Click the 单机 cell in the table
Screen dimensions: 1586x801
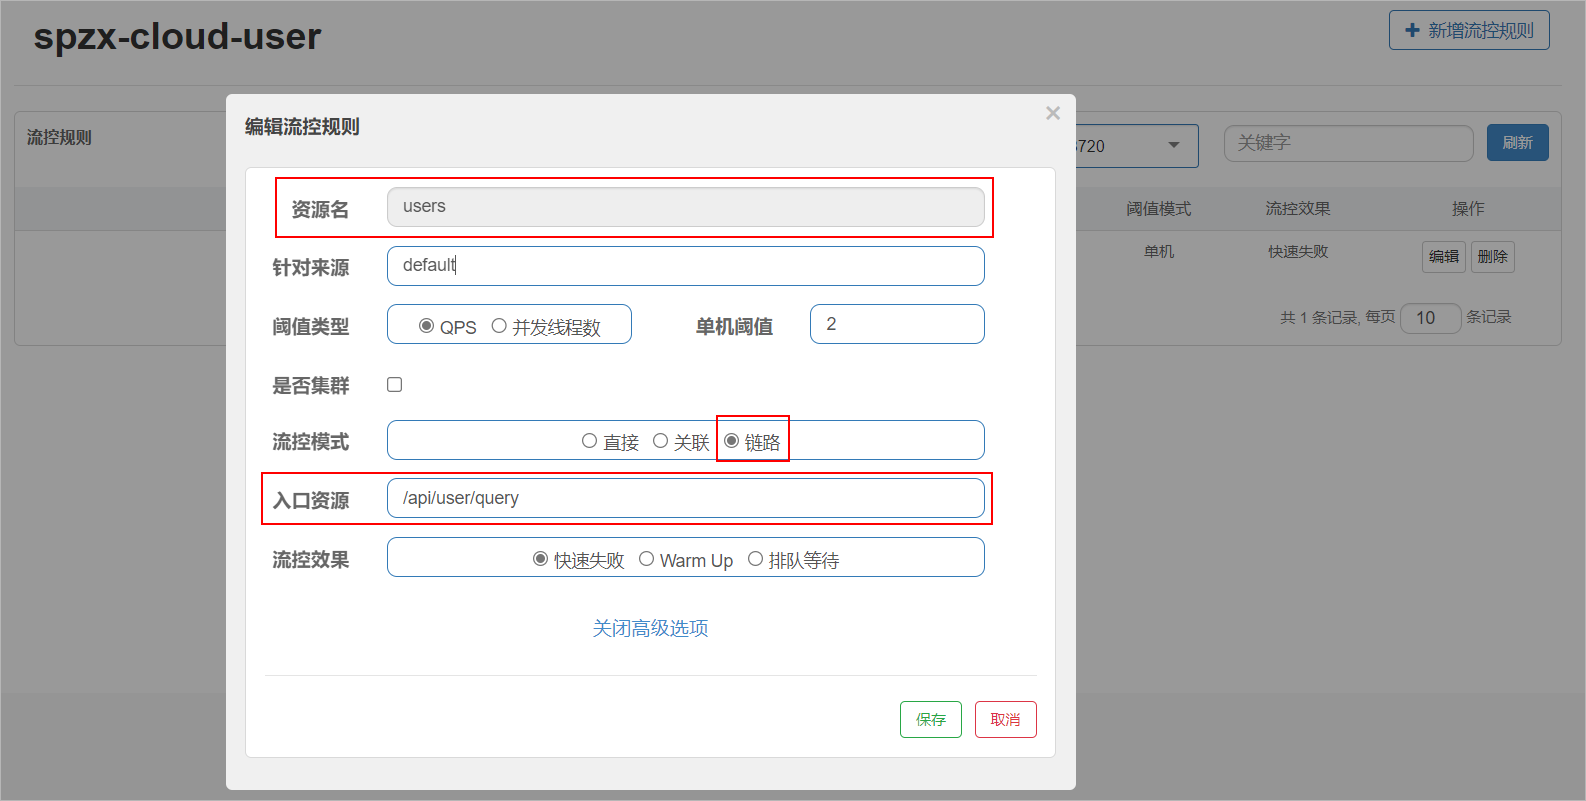[x=1159, y=252]
